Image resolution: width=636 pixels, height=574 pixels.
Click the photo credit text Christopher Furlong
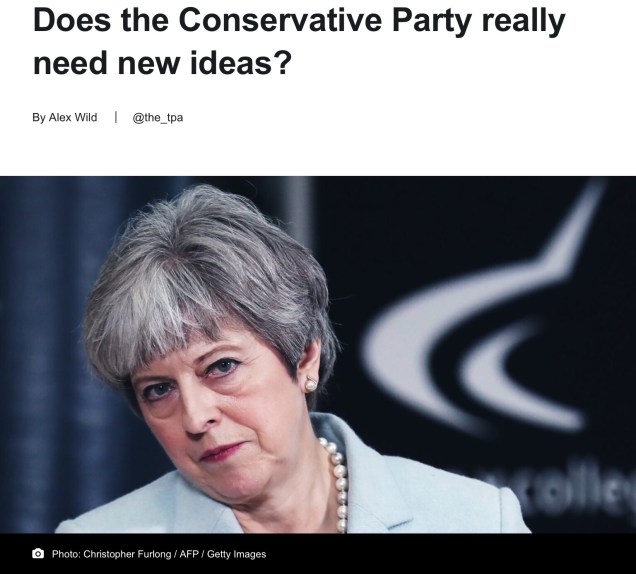point(127,554)
